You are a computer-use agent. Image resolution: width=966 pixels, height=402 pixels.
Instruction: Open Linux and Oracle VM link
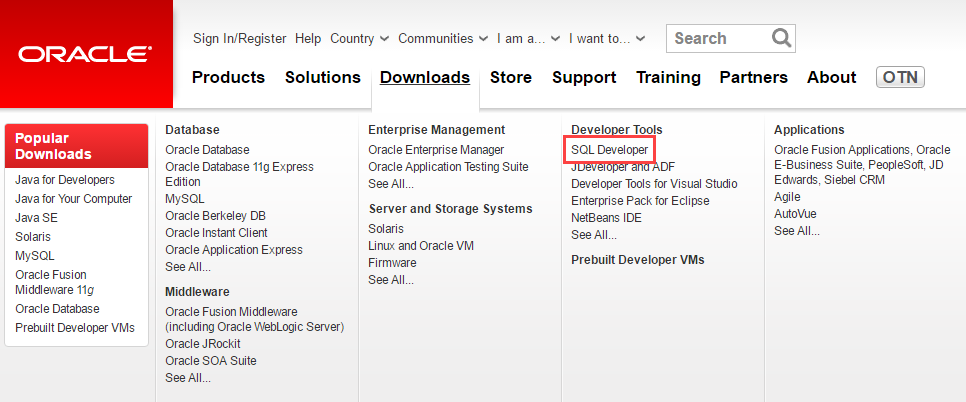[x=421, y=246]
